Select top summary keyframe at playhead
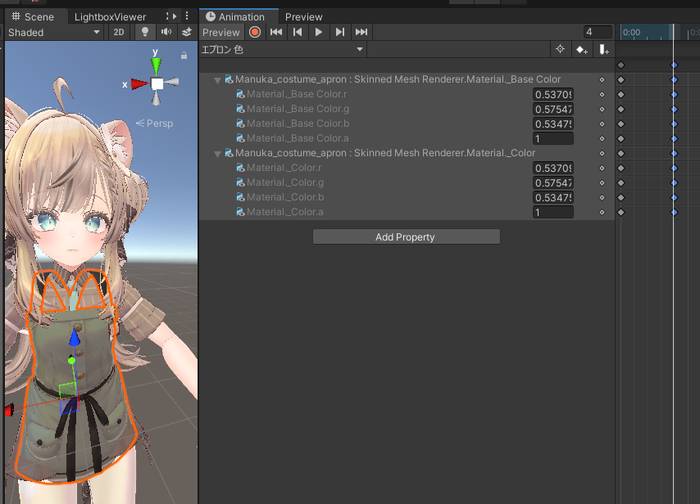 [x=674, y=65]
